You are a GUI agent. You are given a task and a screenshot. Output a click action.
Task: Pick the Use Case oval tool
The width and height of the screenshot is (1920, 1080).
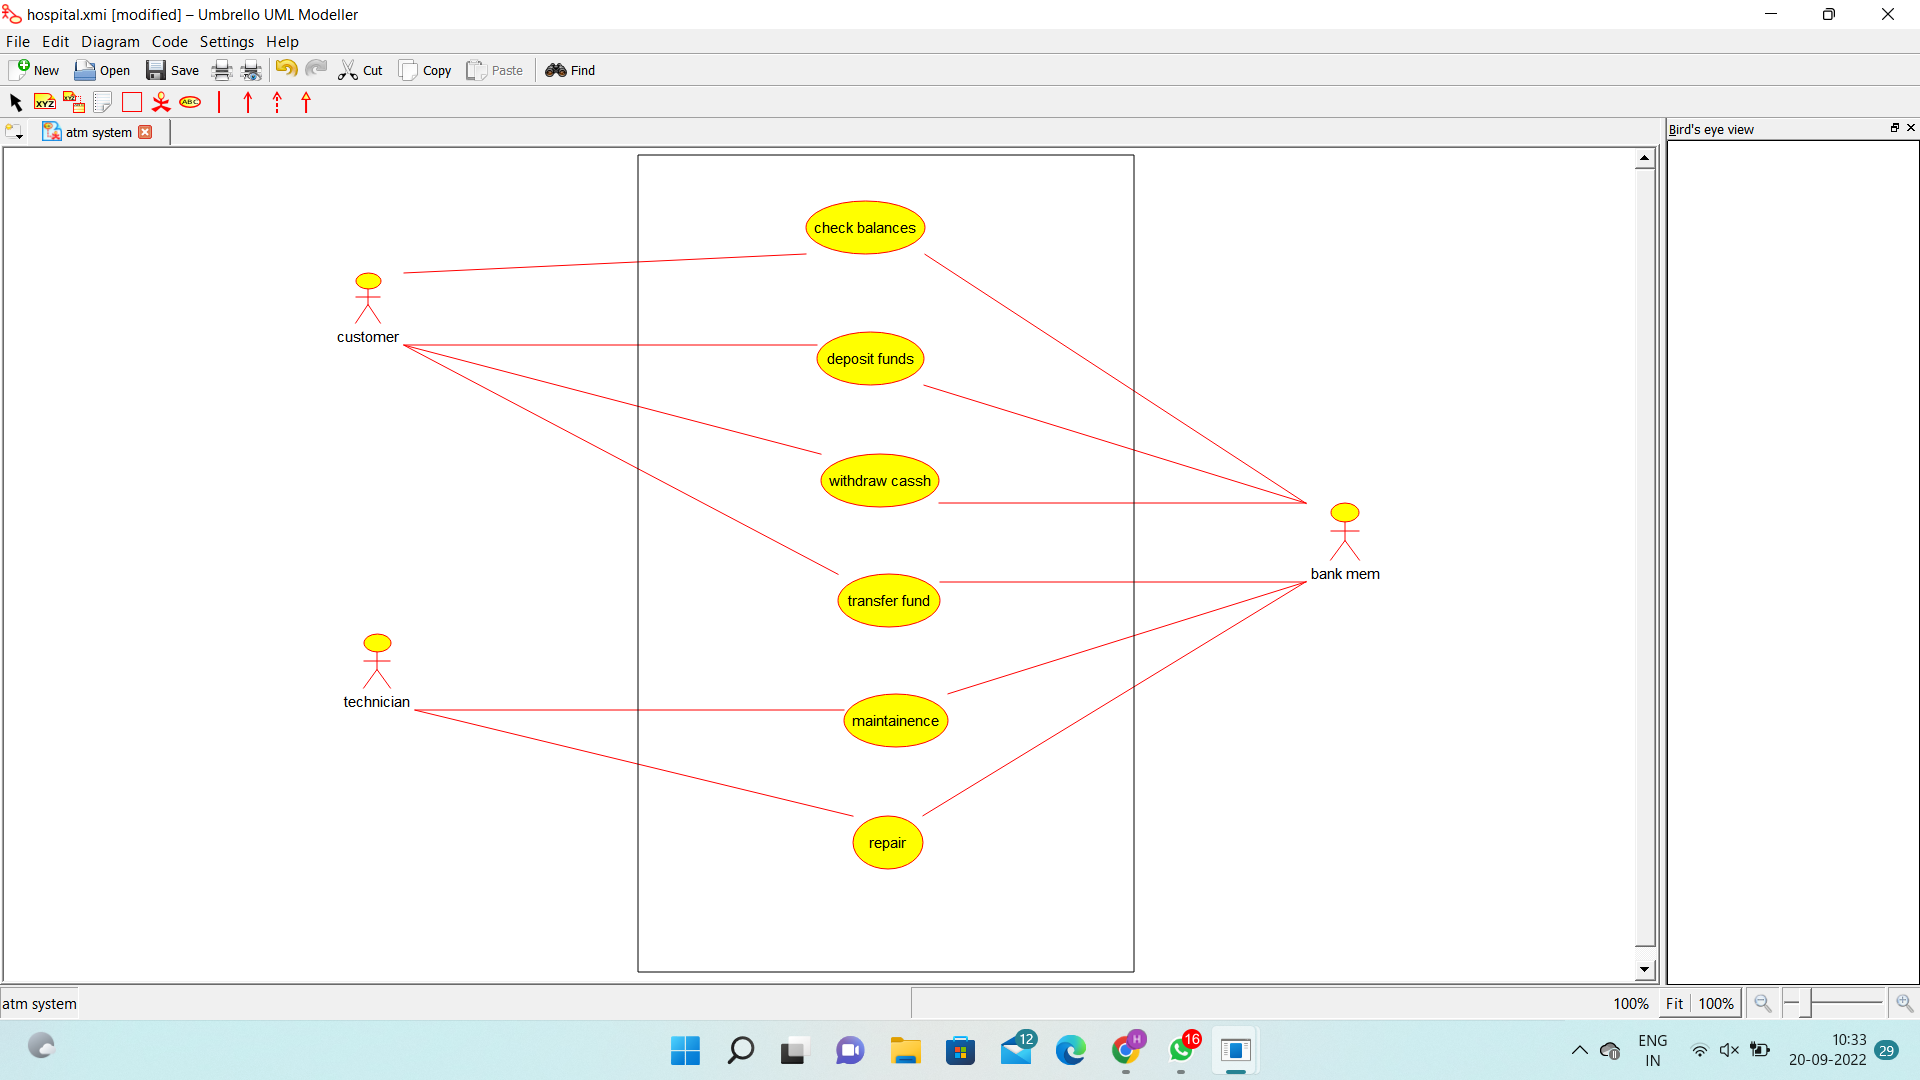click(x=190, y=102)
